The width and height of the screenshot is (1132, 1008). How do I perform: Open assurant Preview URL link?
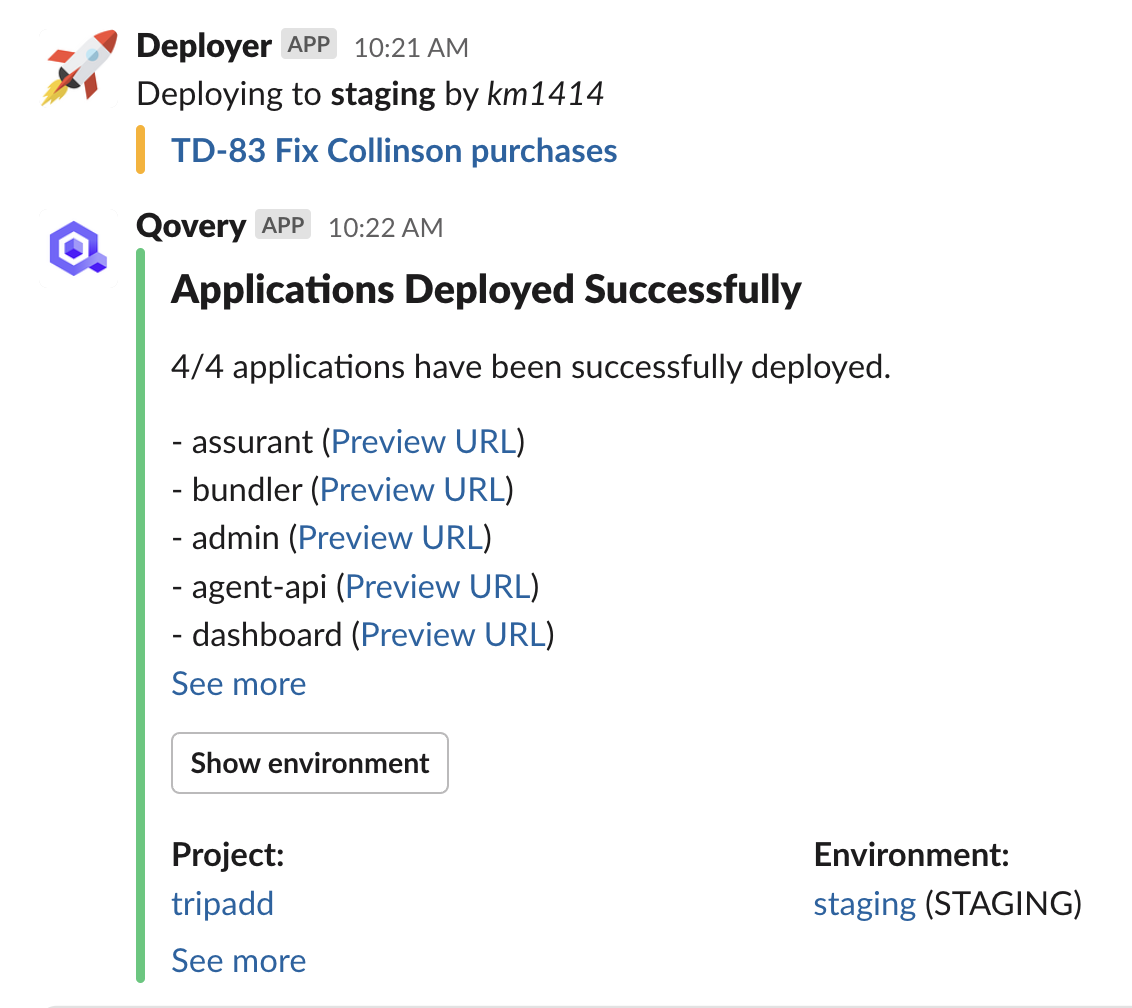point(424,442)
